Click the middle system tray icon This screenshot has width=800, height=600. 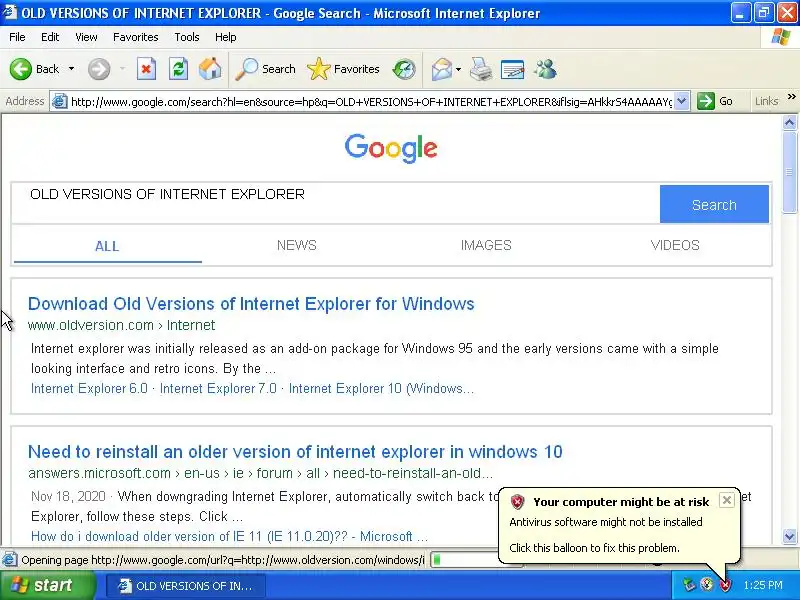(x=707, y=584)
